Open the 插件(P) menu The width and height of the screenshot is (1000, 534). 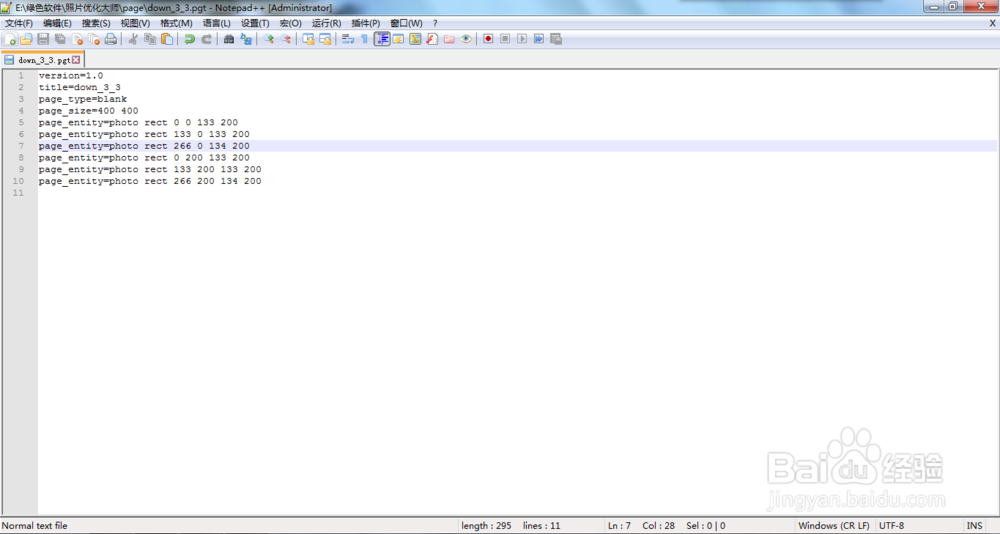click(366, 23)
